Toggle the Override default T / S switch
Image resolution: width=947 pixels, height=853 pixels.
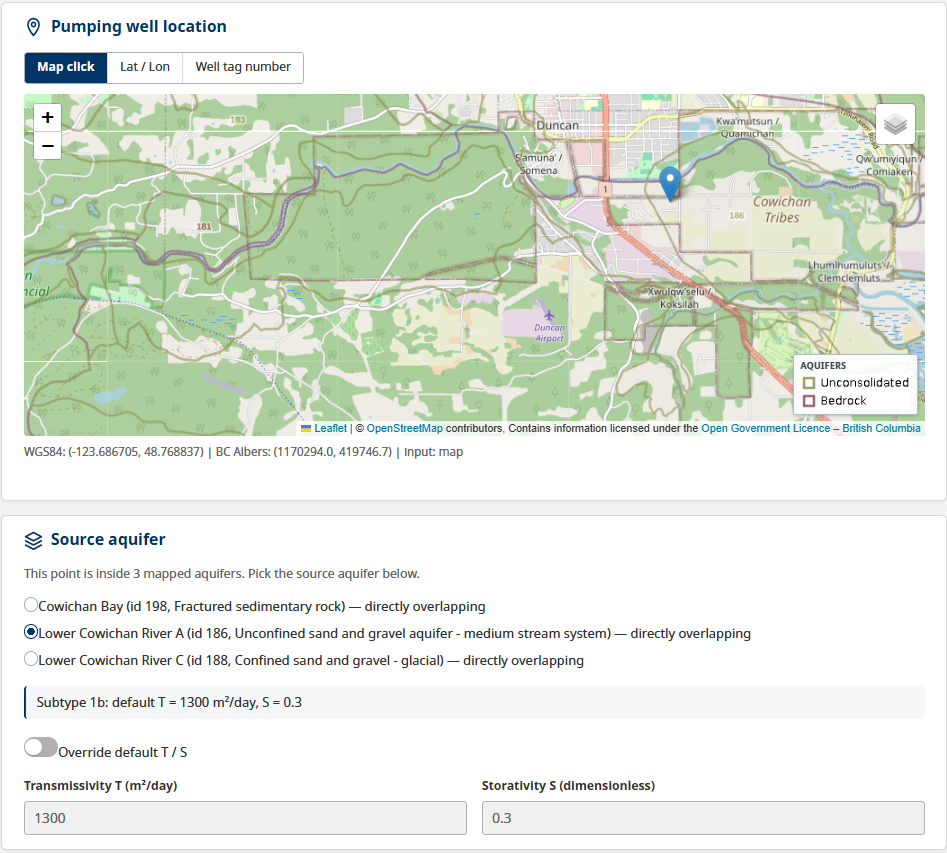click(41, 747)
